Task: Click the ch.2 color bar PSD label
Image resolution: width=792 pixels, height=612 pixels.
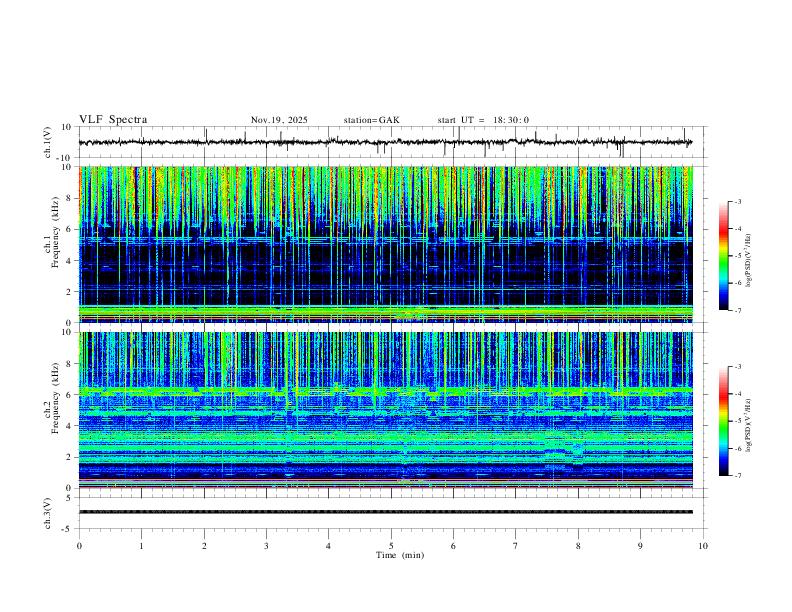Action: click(748, 425)
